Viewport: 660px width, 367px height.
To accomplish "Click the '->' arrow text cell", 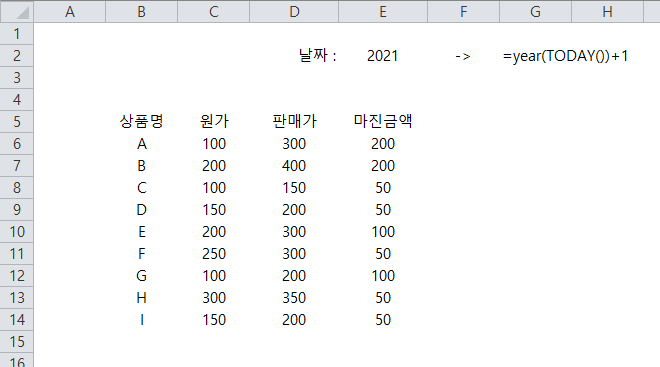I will (463, 56).
